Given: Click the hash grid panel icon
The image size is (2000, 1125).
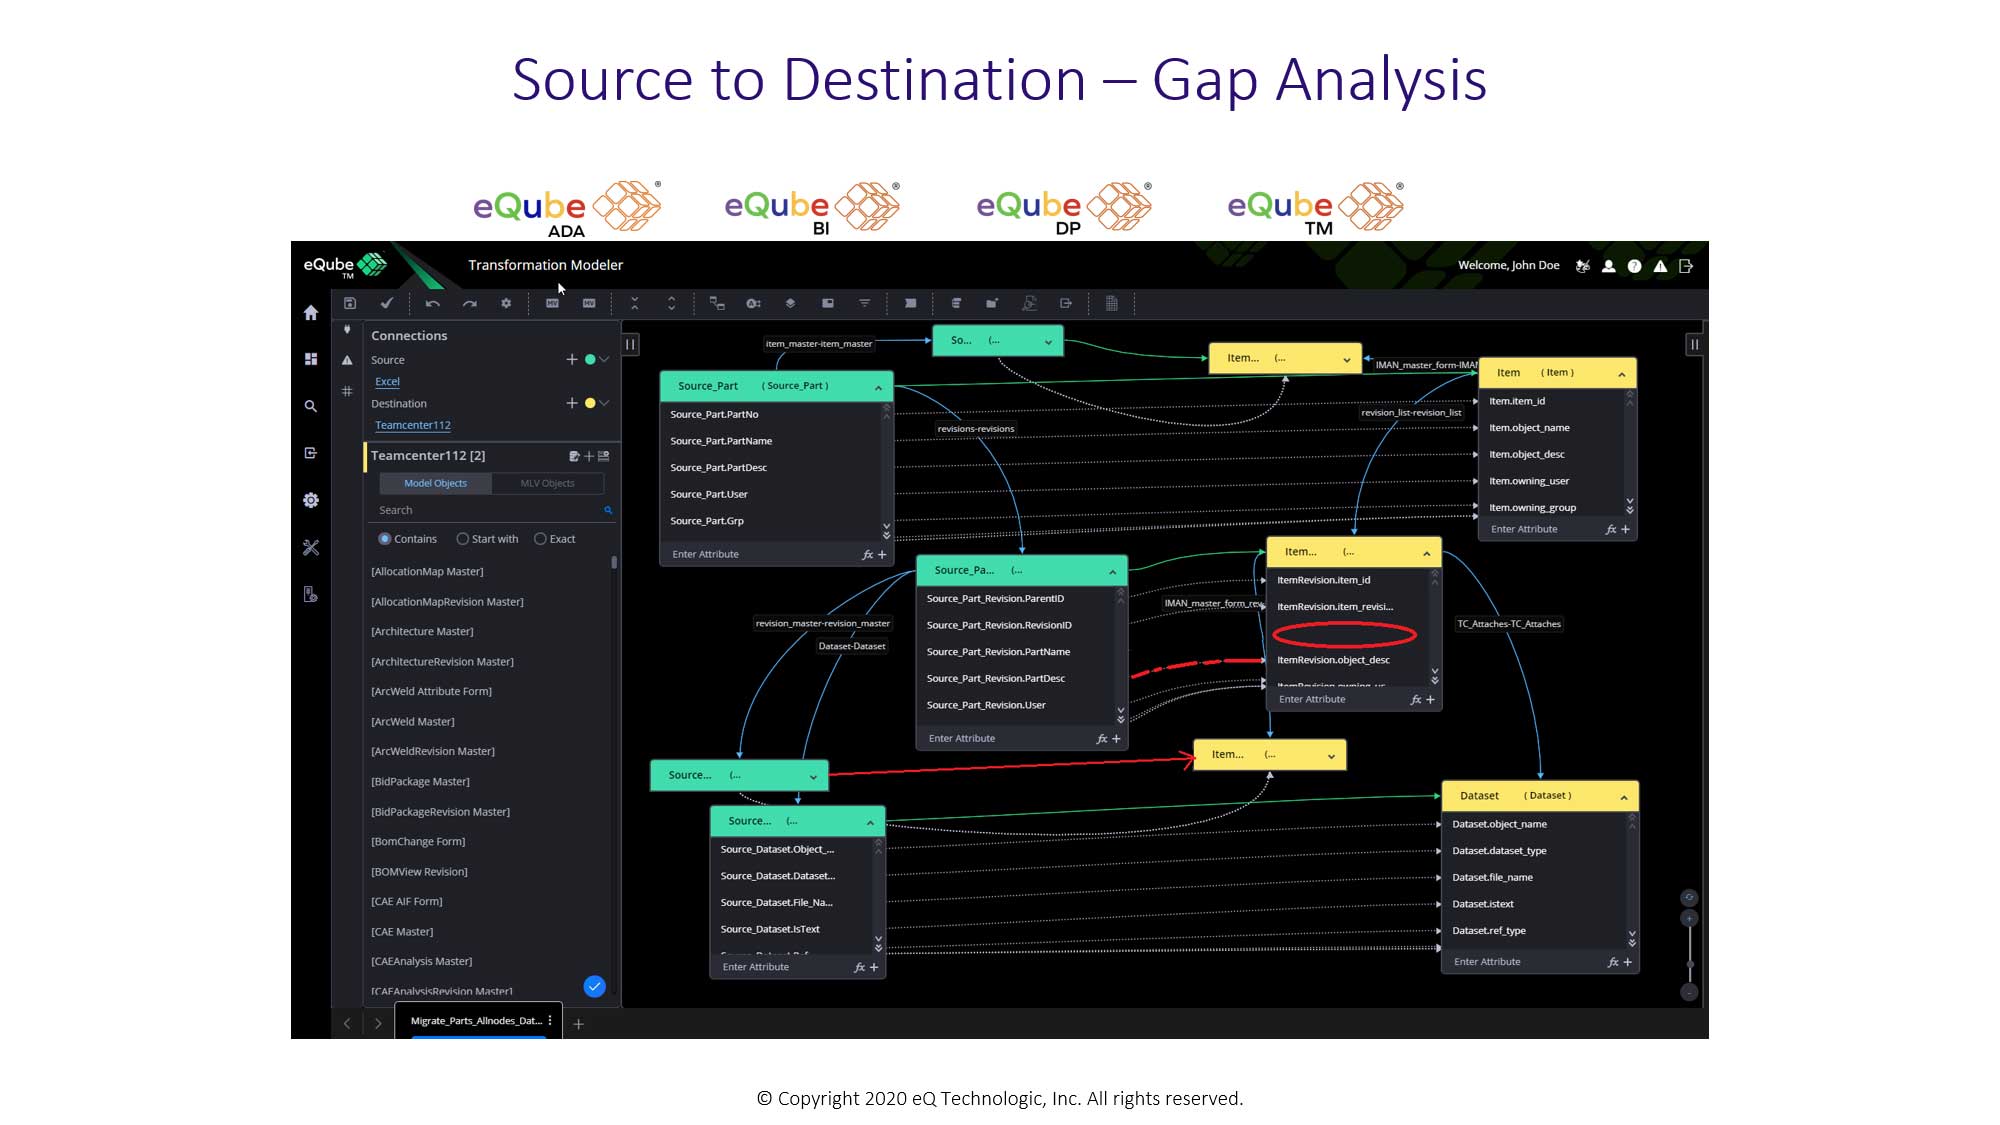Looking at the screenshot, I should [347, 391].
